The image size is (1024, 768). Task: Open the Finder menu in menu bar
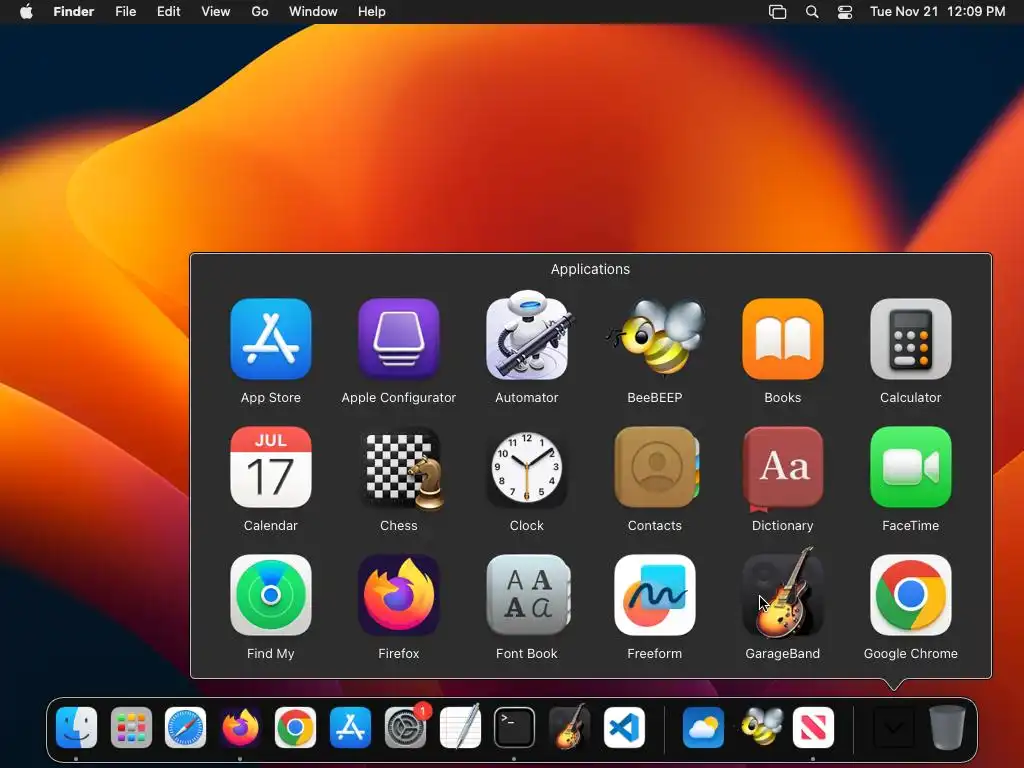pos(74,12)
